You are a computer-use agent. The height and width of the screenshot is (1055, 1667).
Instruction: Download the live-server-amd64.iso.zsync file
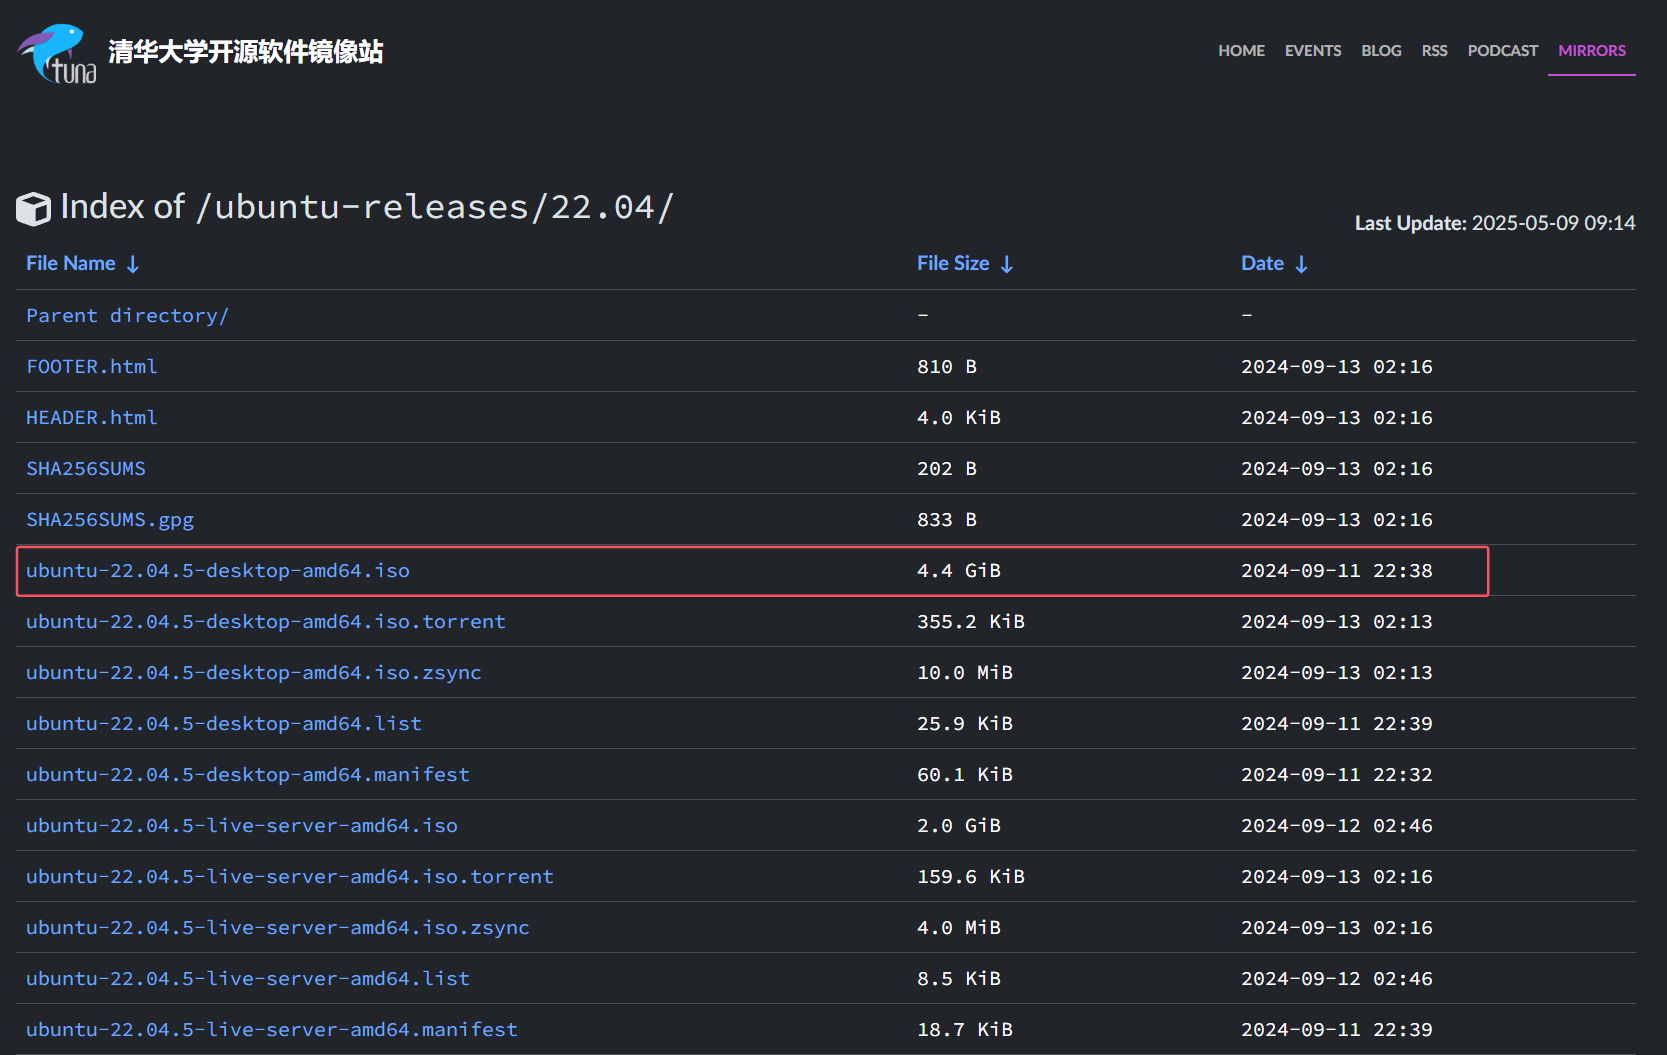(x=278, y=928)
